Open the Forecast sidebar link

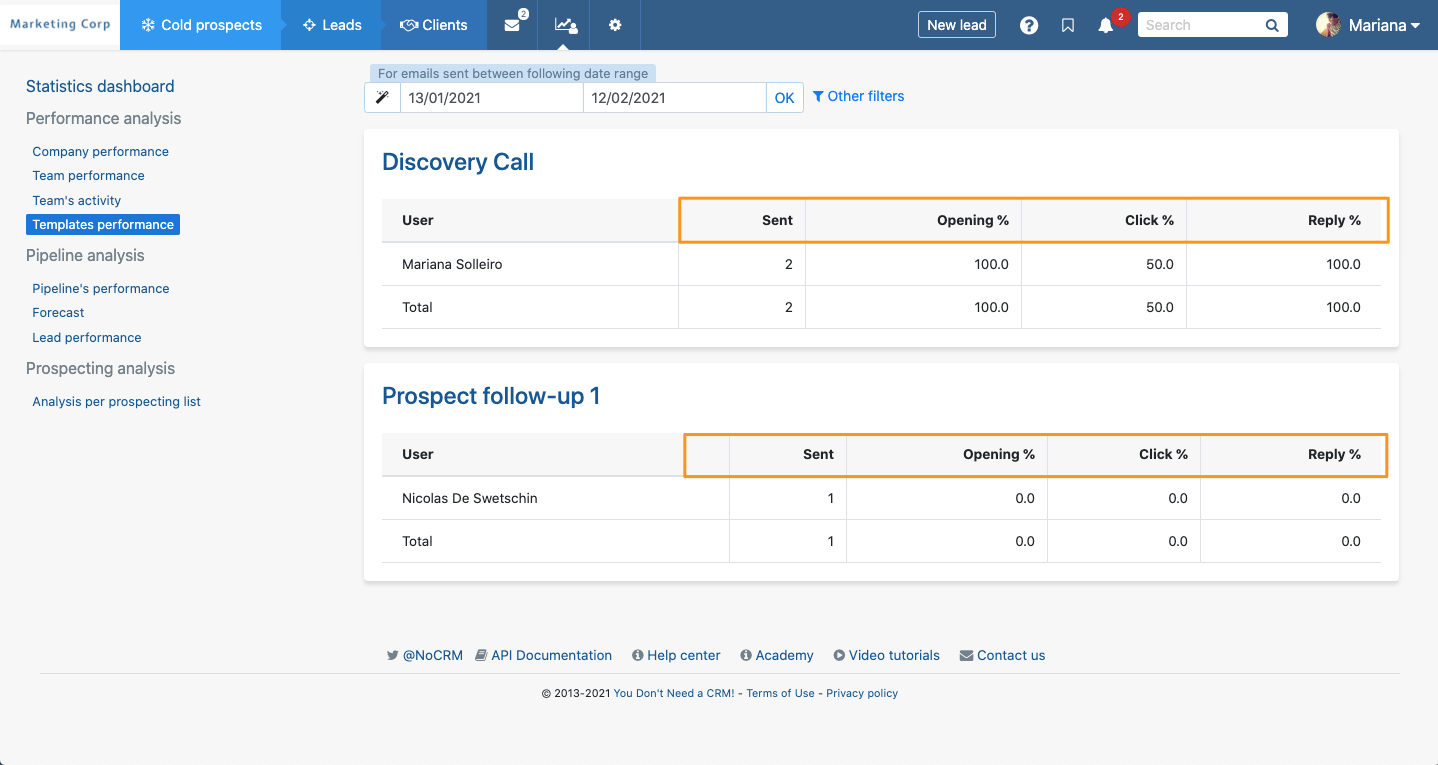point(58,313)
